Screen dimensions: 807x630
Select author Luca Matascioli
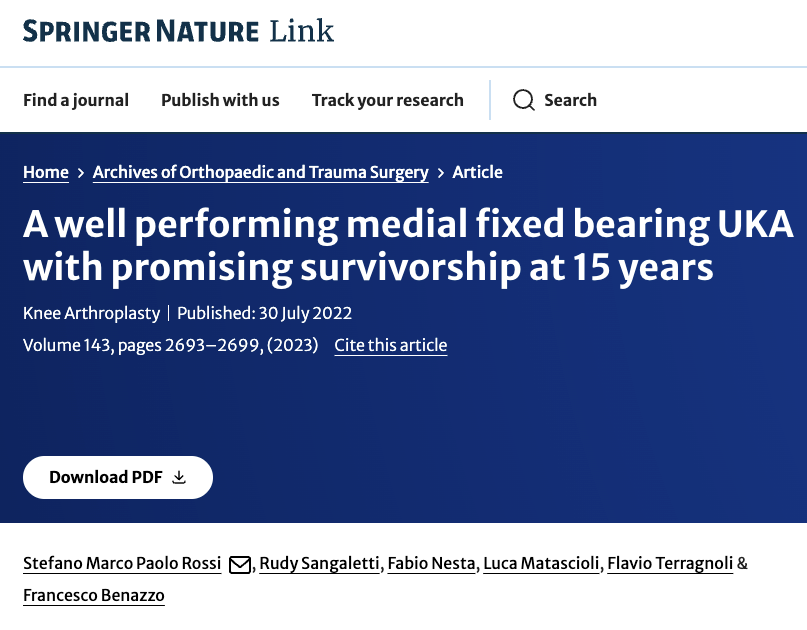[541, 564]
